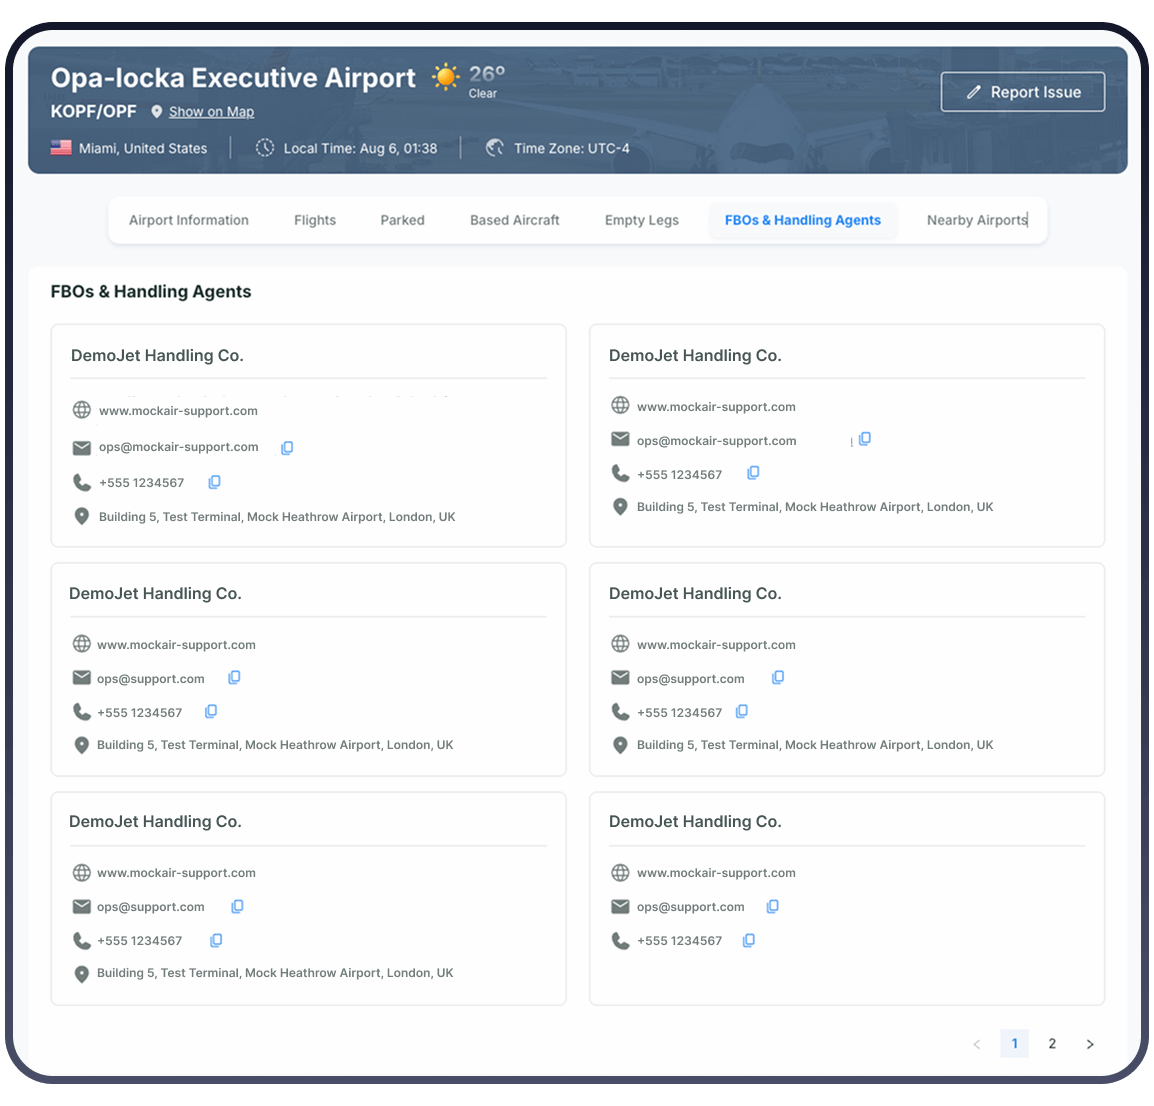Select the Based Aircraft tab
Image resolution: width=1154 pixels, height=1106 pixels.
coord(515,220)
